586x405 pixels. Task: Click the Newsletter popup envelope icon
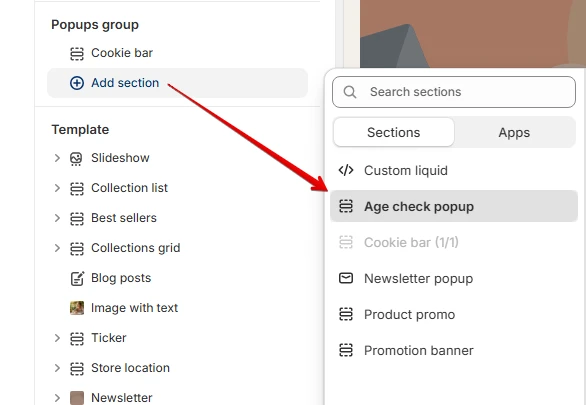[x=346, y=278]
